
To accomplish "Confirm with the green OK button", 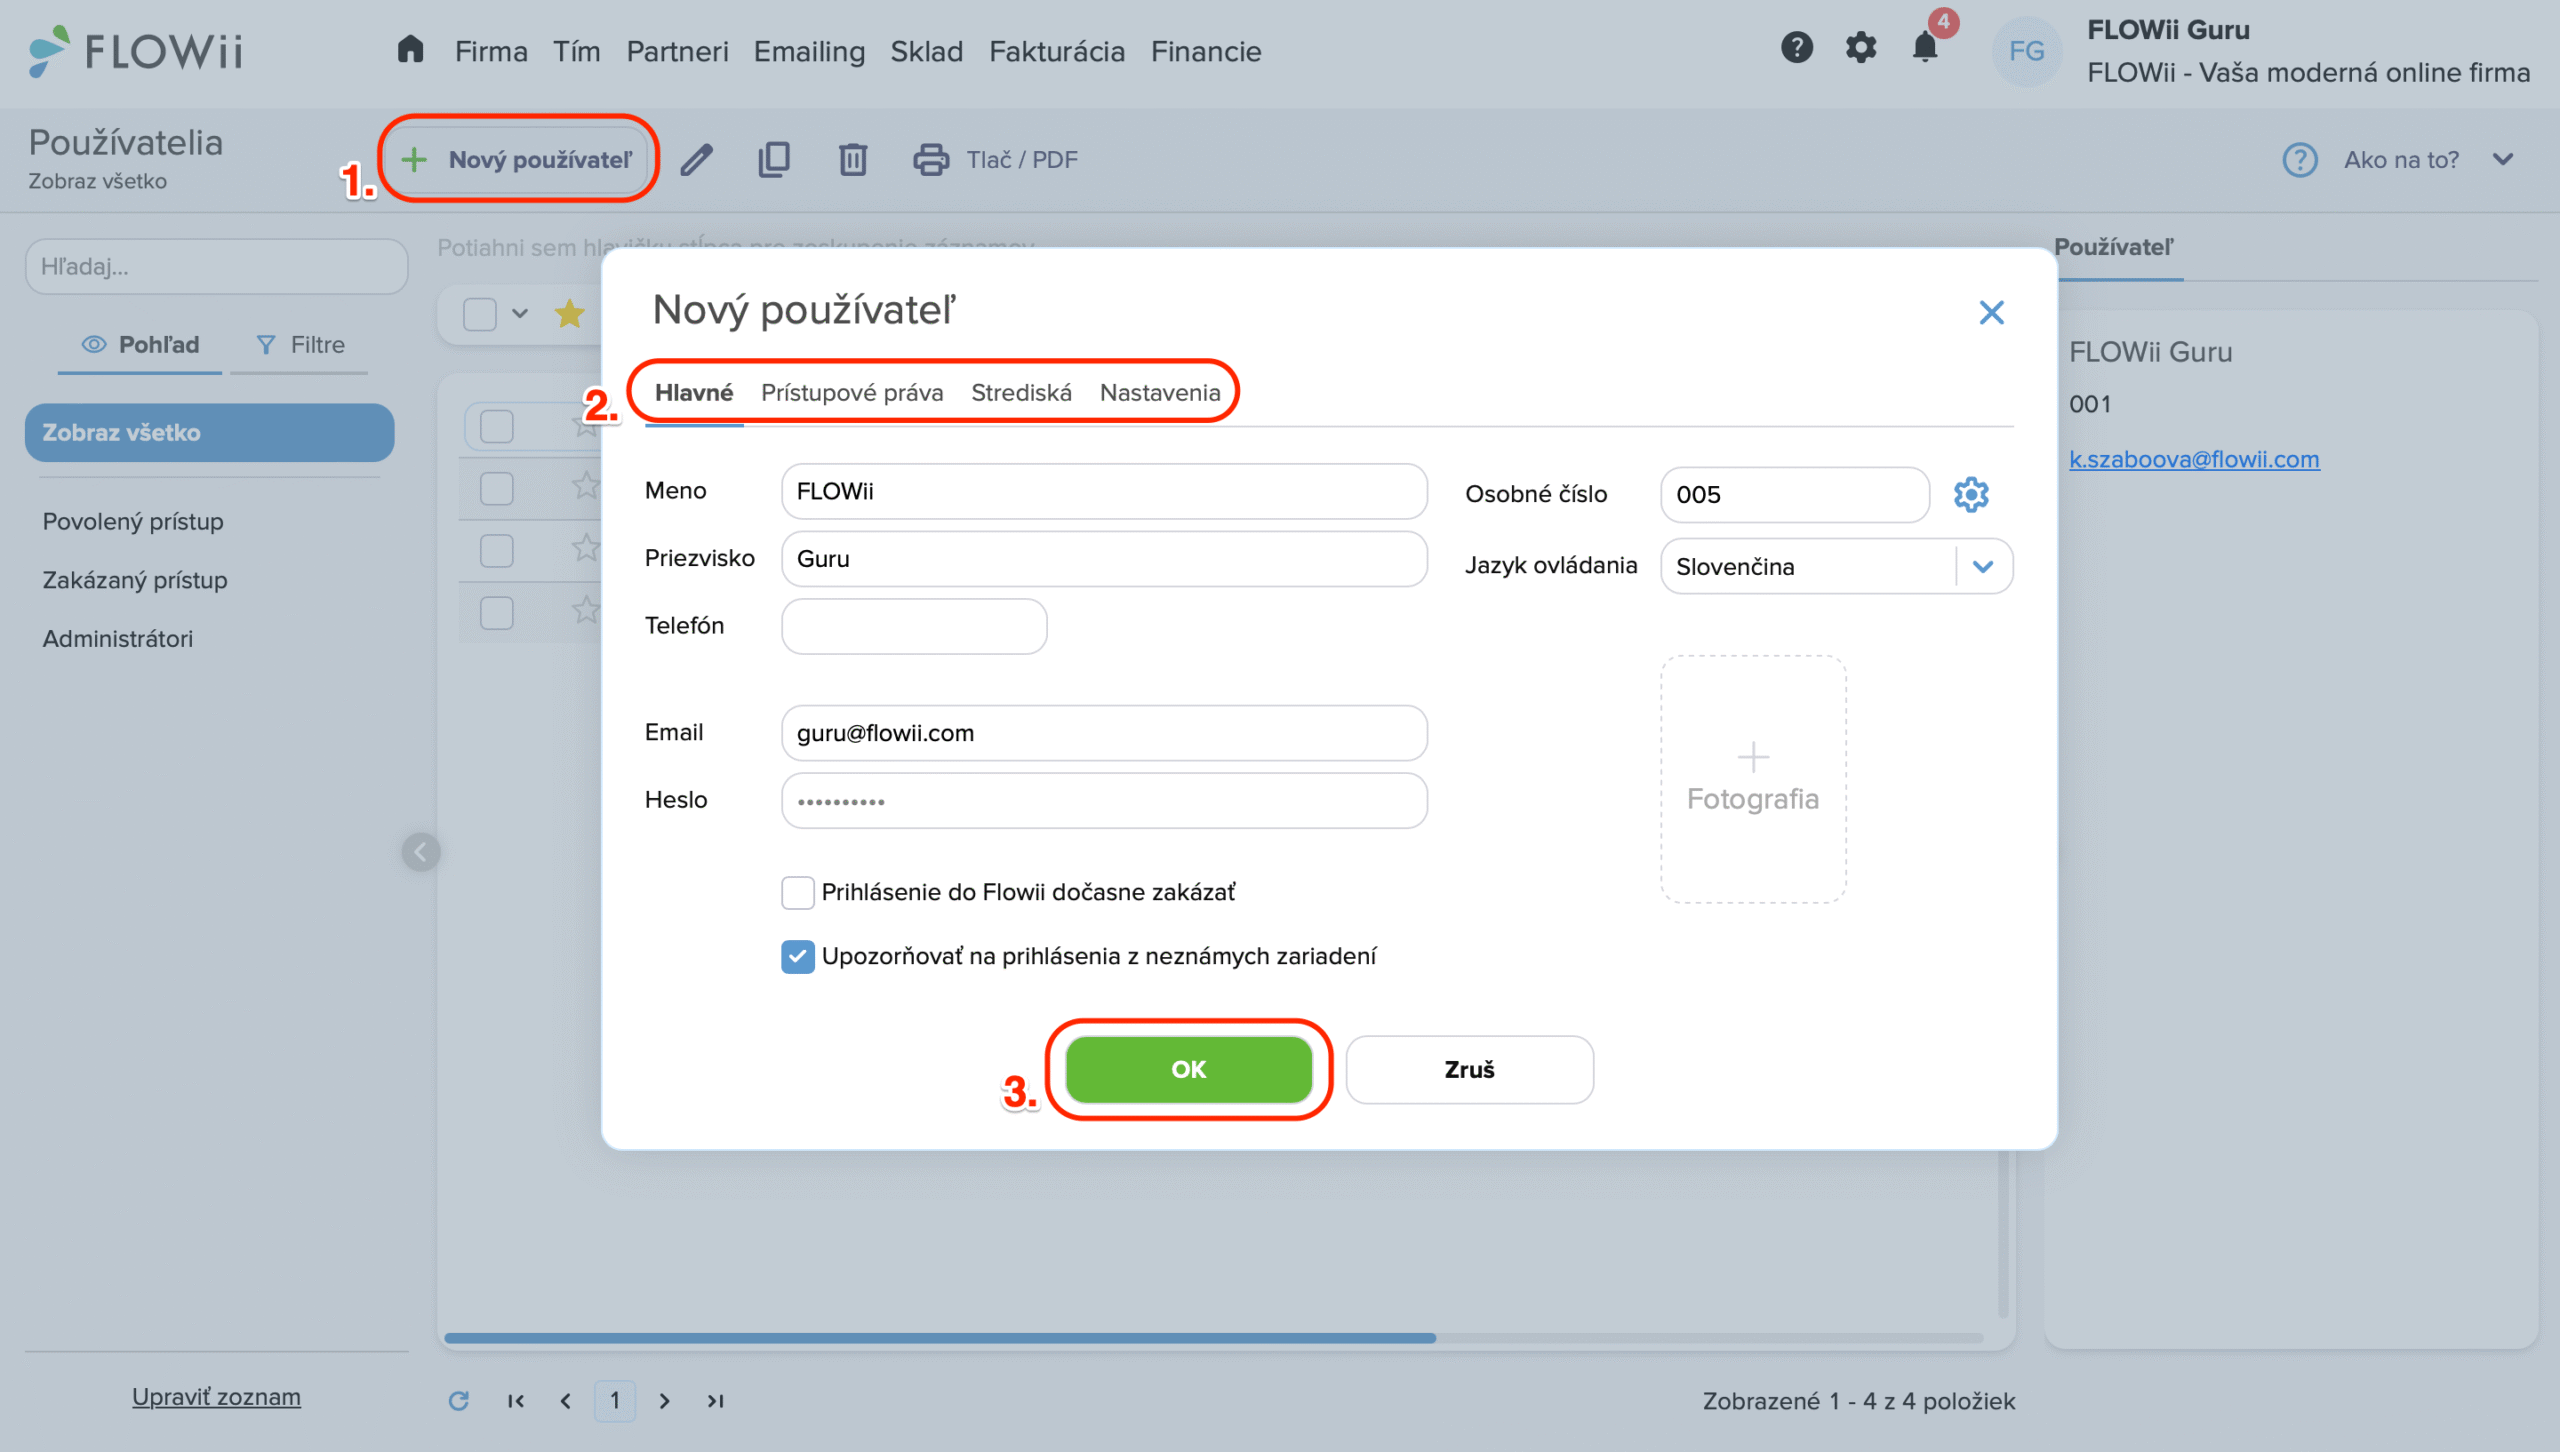I will pyautogui.click(x=1188, y=1070).
